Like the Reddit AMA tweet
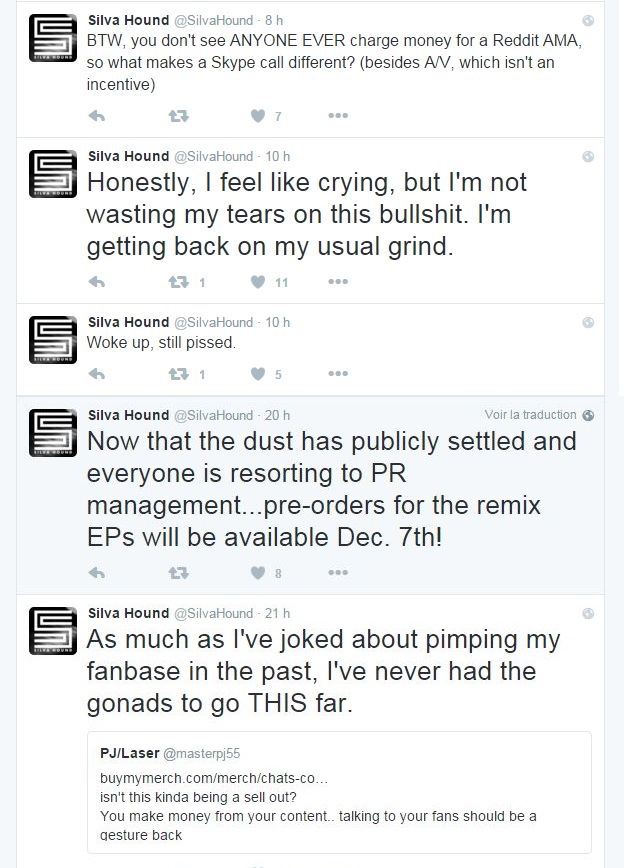The height and width of the screenshot is (868, 632). click(x=258, y=116)
